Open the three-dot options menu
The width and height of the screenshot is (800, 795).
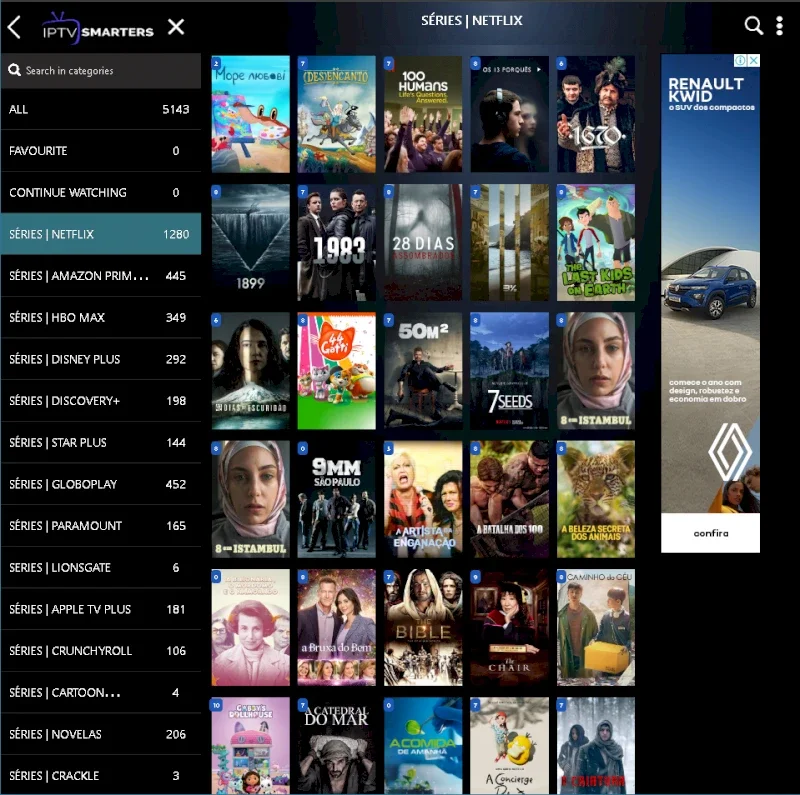point(779,26)
